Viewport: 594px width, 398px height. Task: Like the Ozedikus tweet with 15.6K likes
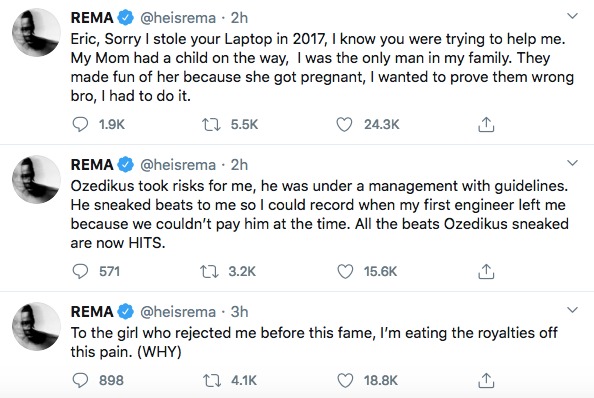(x=345, y=271)
